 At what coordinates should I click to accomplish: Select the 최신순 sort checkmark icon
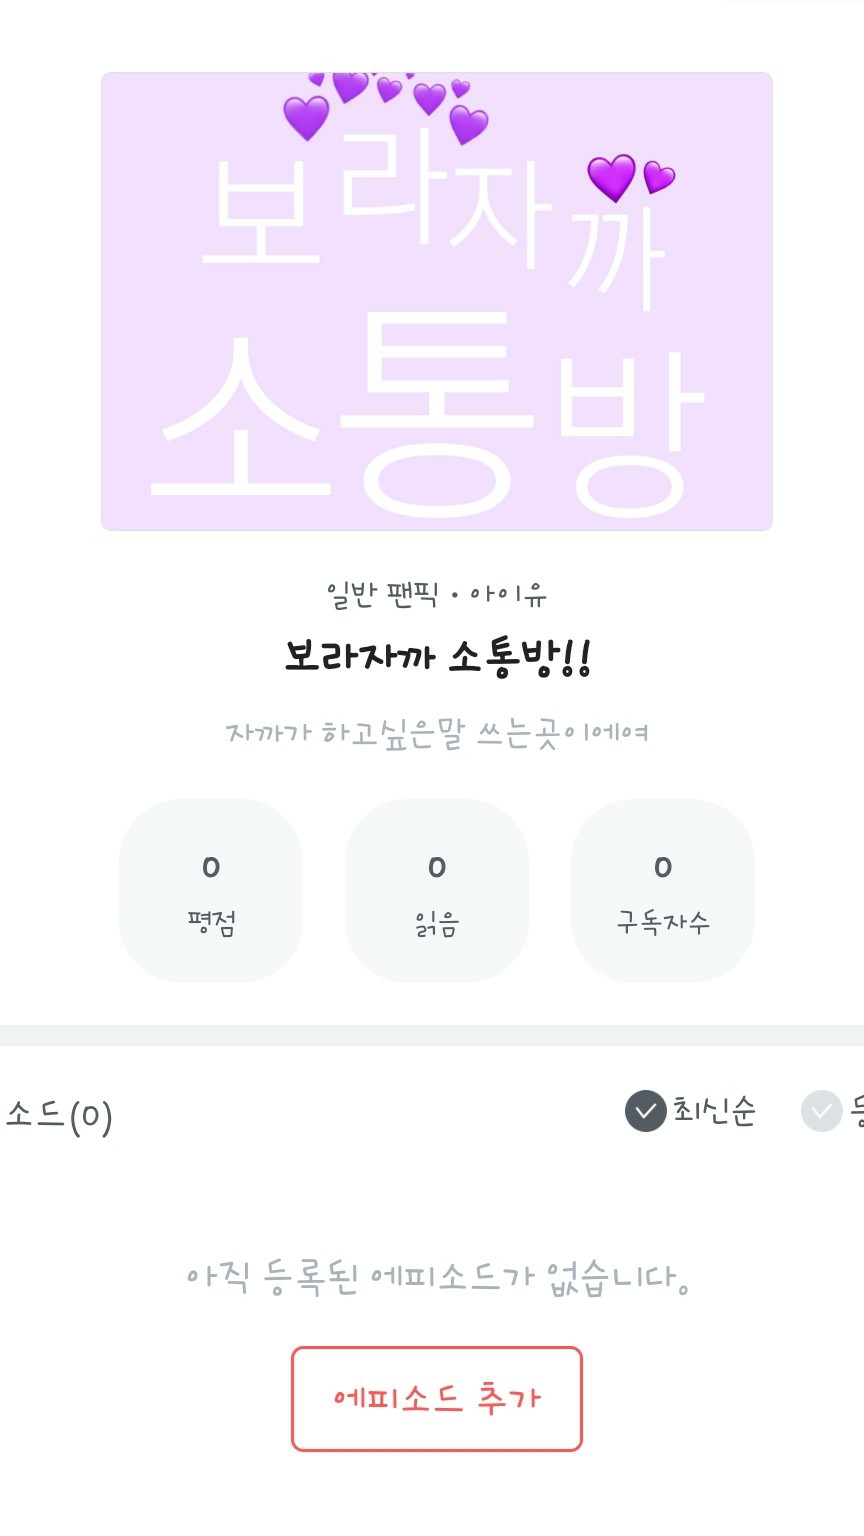coord(646,1111)
